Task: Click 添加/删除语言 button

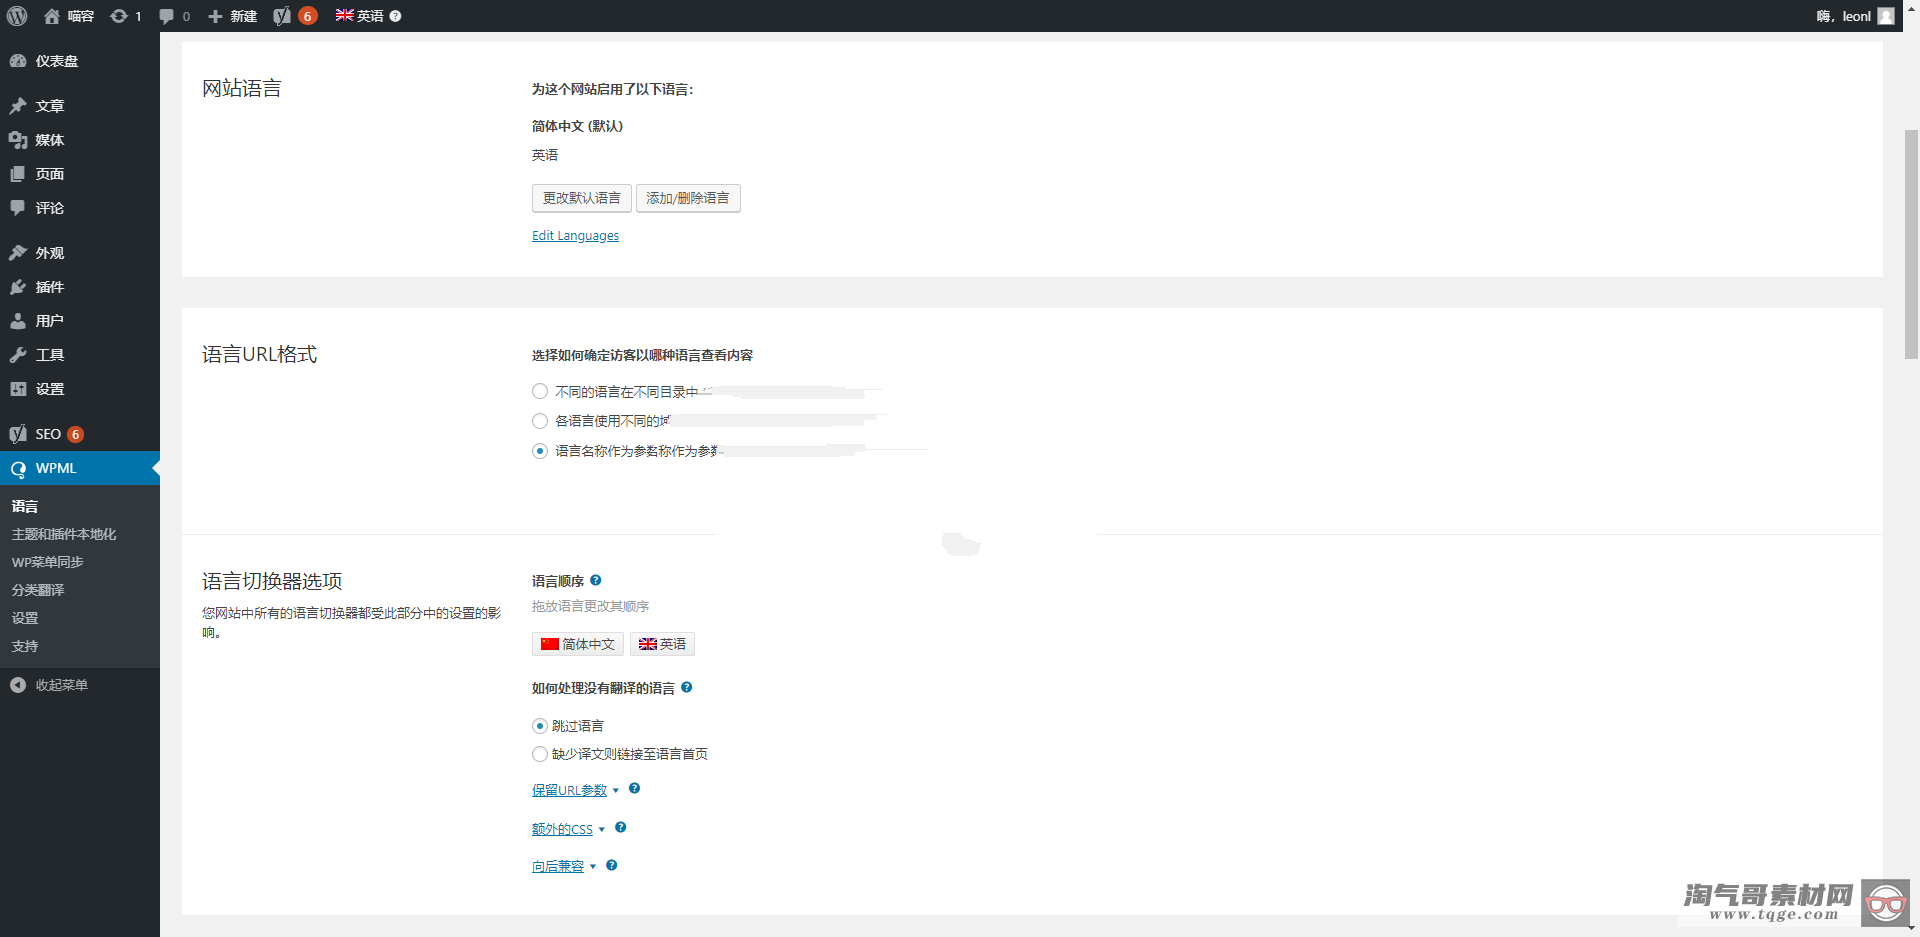Action: pyautogui.click(x=688, y=198)
